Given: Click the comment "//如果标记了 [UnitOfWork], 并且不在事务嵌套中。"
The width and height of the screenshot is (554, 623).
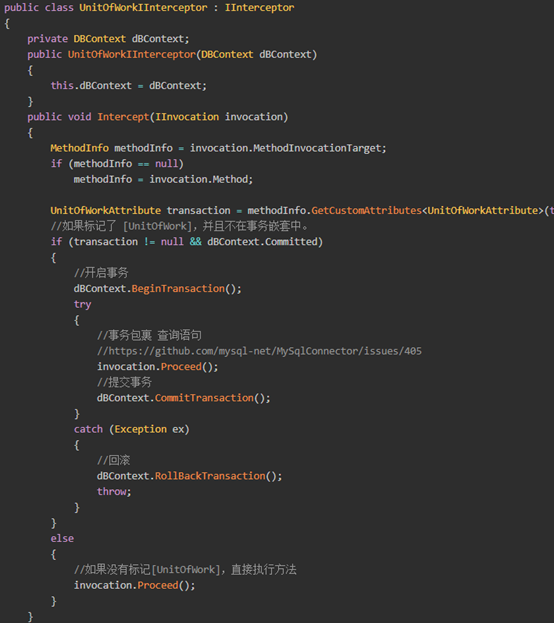Looking at the screenshot, I should [x=179, y=226].
